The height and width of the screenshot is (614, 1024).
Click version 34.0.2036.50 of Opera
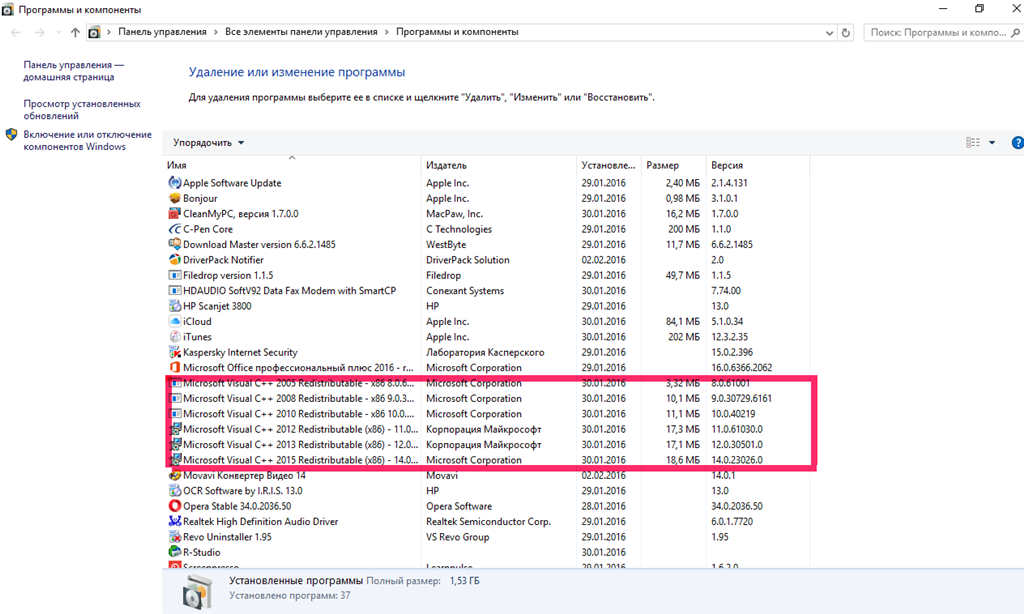[x=737, y=506]
